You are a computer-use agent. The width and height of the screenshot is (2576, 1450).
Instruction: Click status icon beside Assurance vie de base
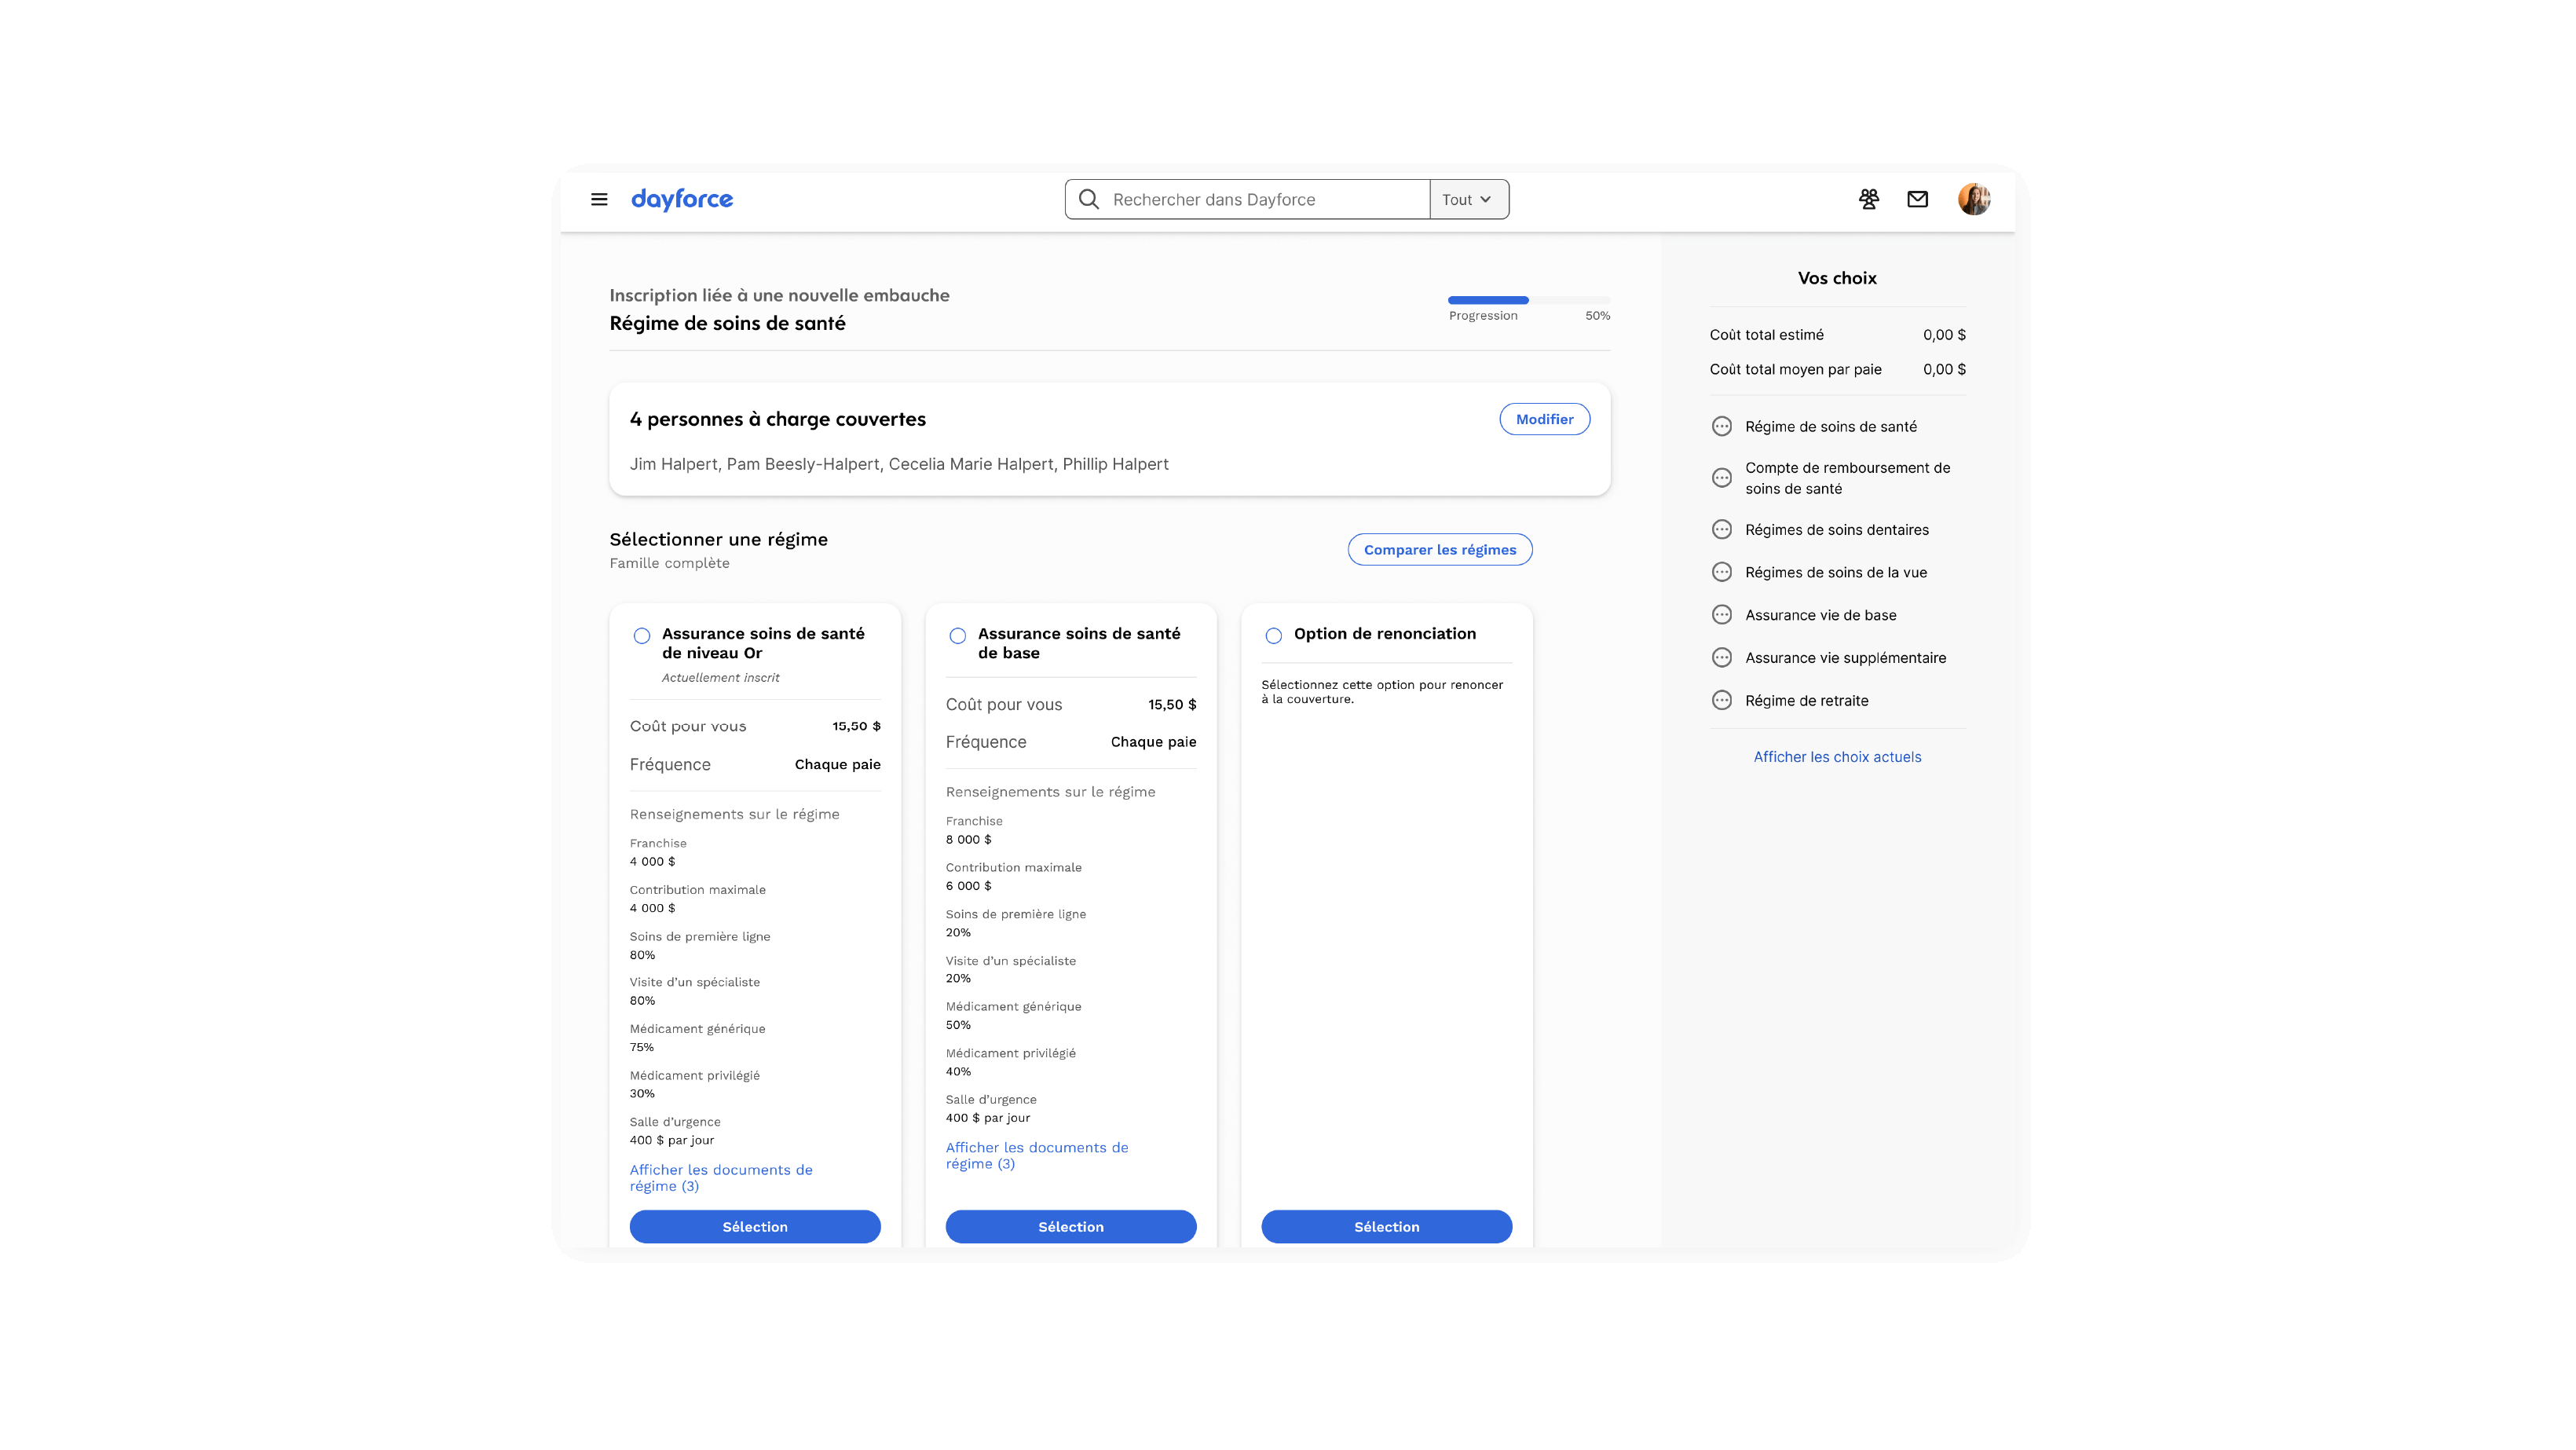coord(1721,615)
